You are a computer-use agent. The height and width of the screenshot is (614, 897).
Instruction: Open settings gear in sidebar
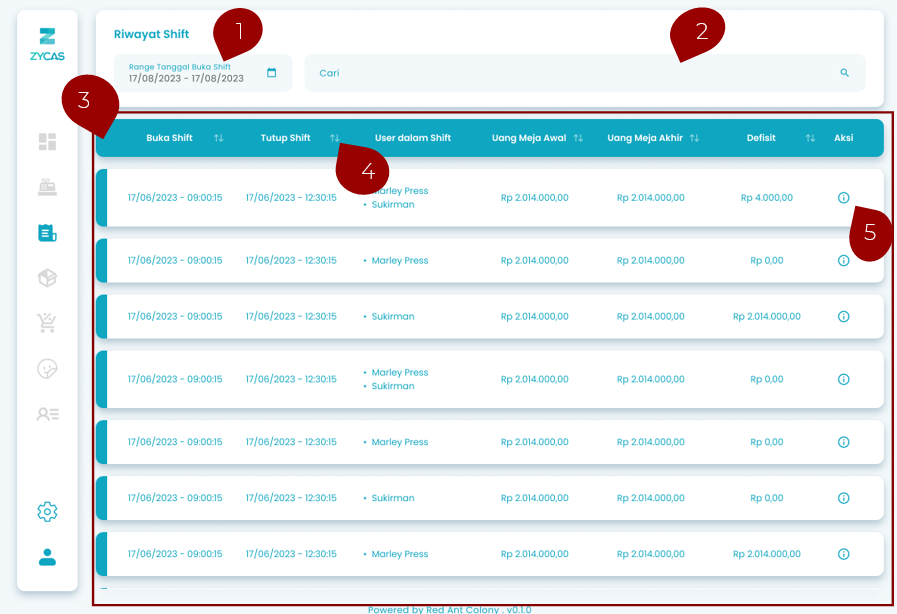(x=47, y=512)
